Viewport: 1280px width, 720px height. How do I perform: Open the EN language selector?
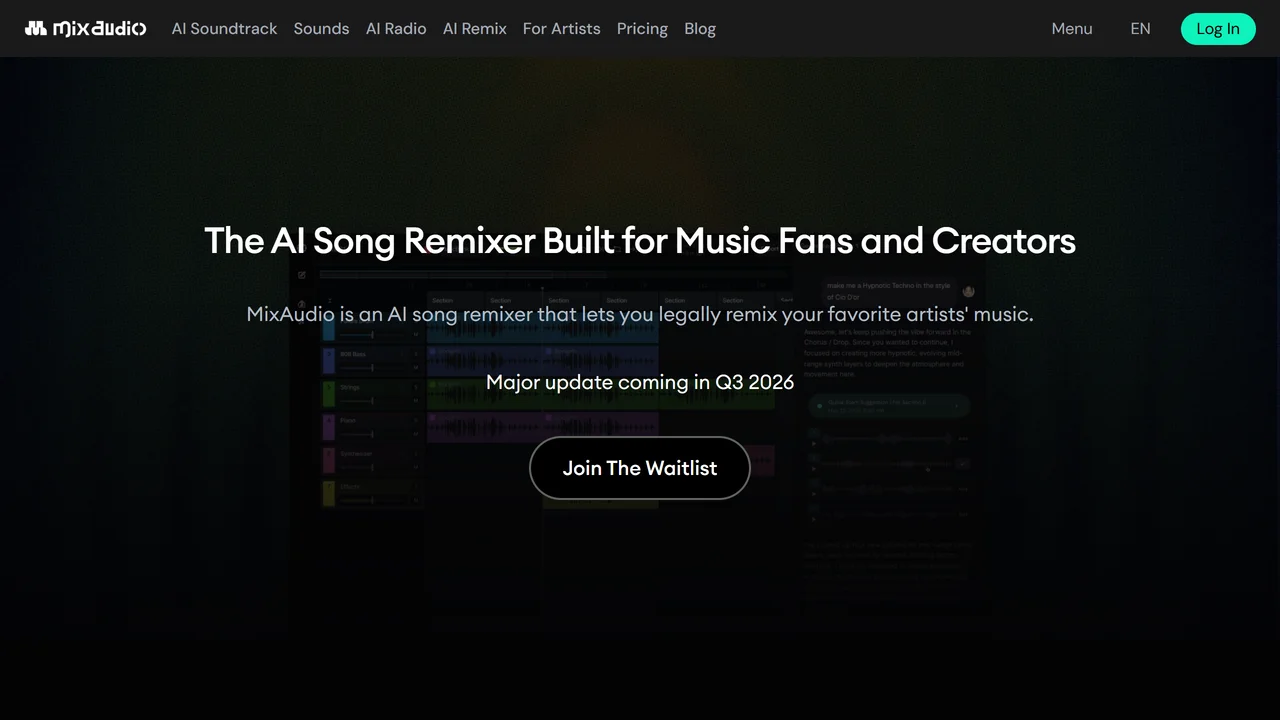pyautogui.click(x=1140, y=29)
